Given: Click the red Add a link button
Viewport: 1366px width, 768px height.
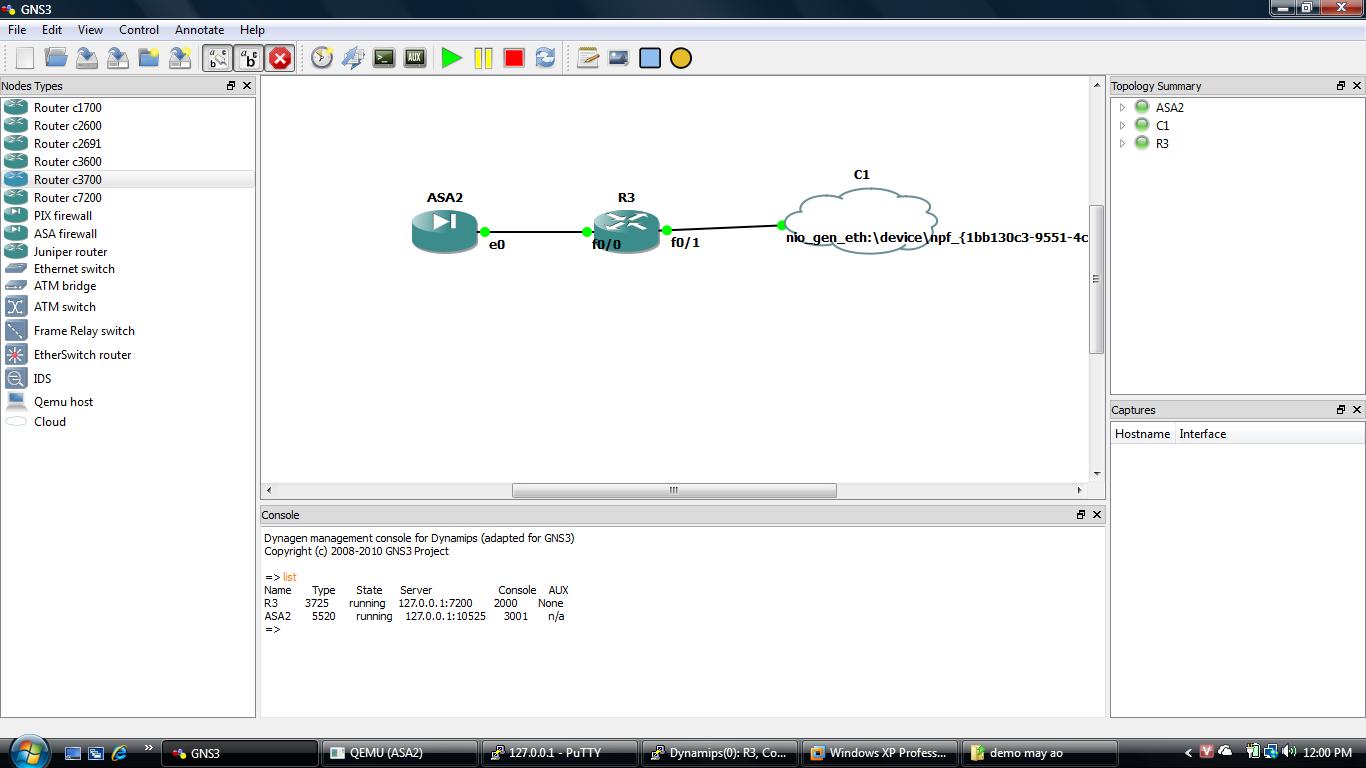Looking at the screenshot, I should [x=280, y=58].
